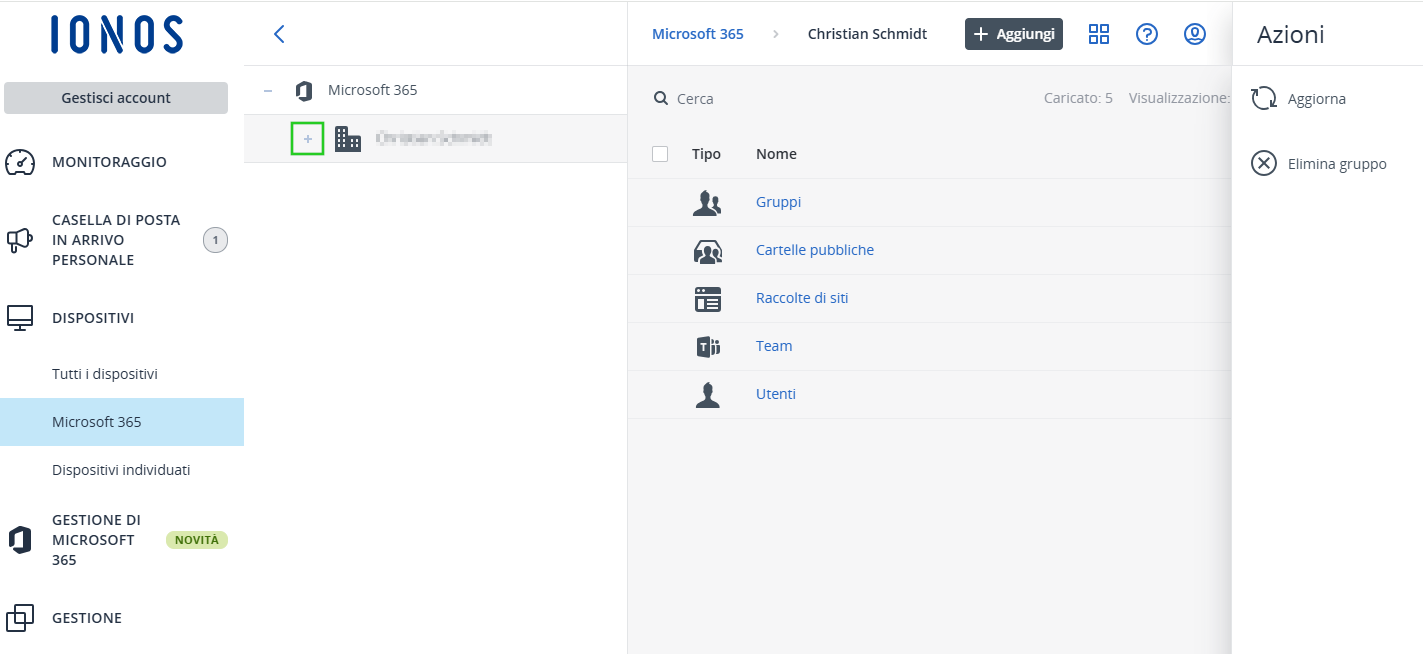
Task: Click the Gestisci account button
Action: point(116,98)
